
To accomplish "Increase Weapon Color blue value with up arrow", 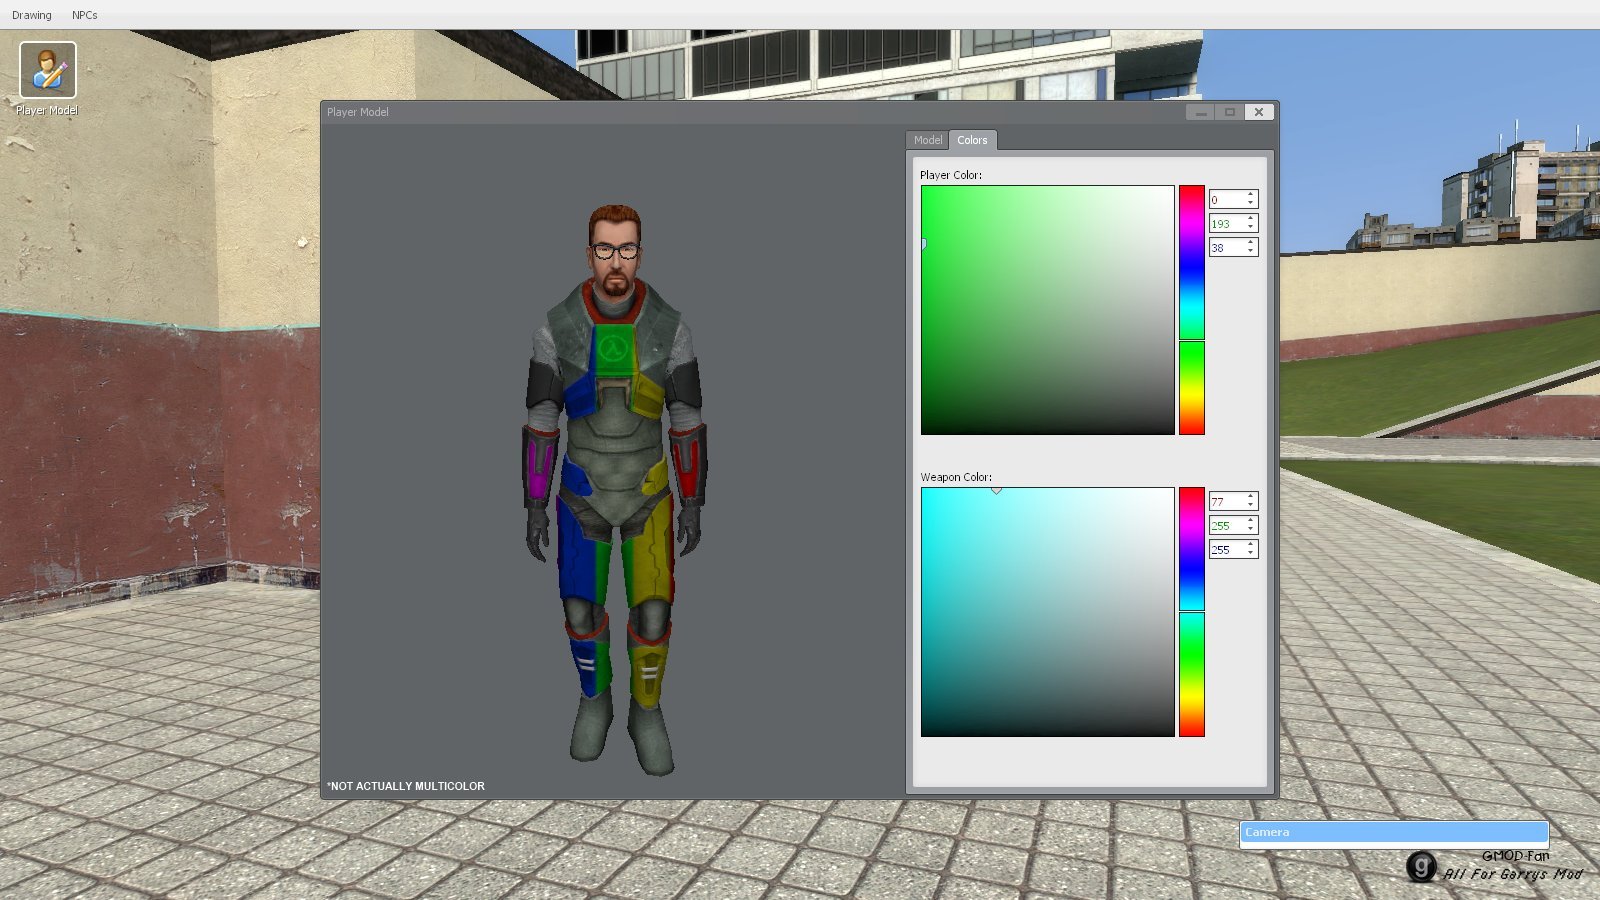I will [1250, 545].
